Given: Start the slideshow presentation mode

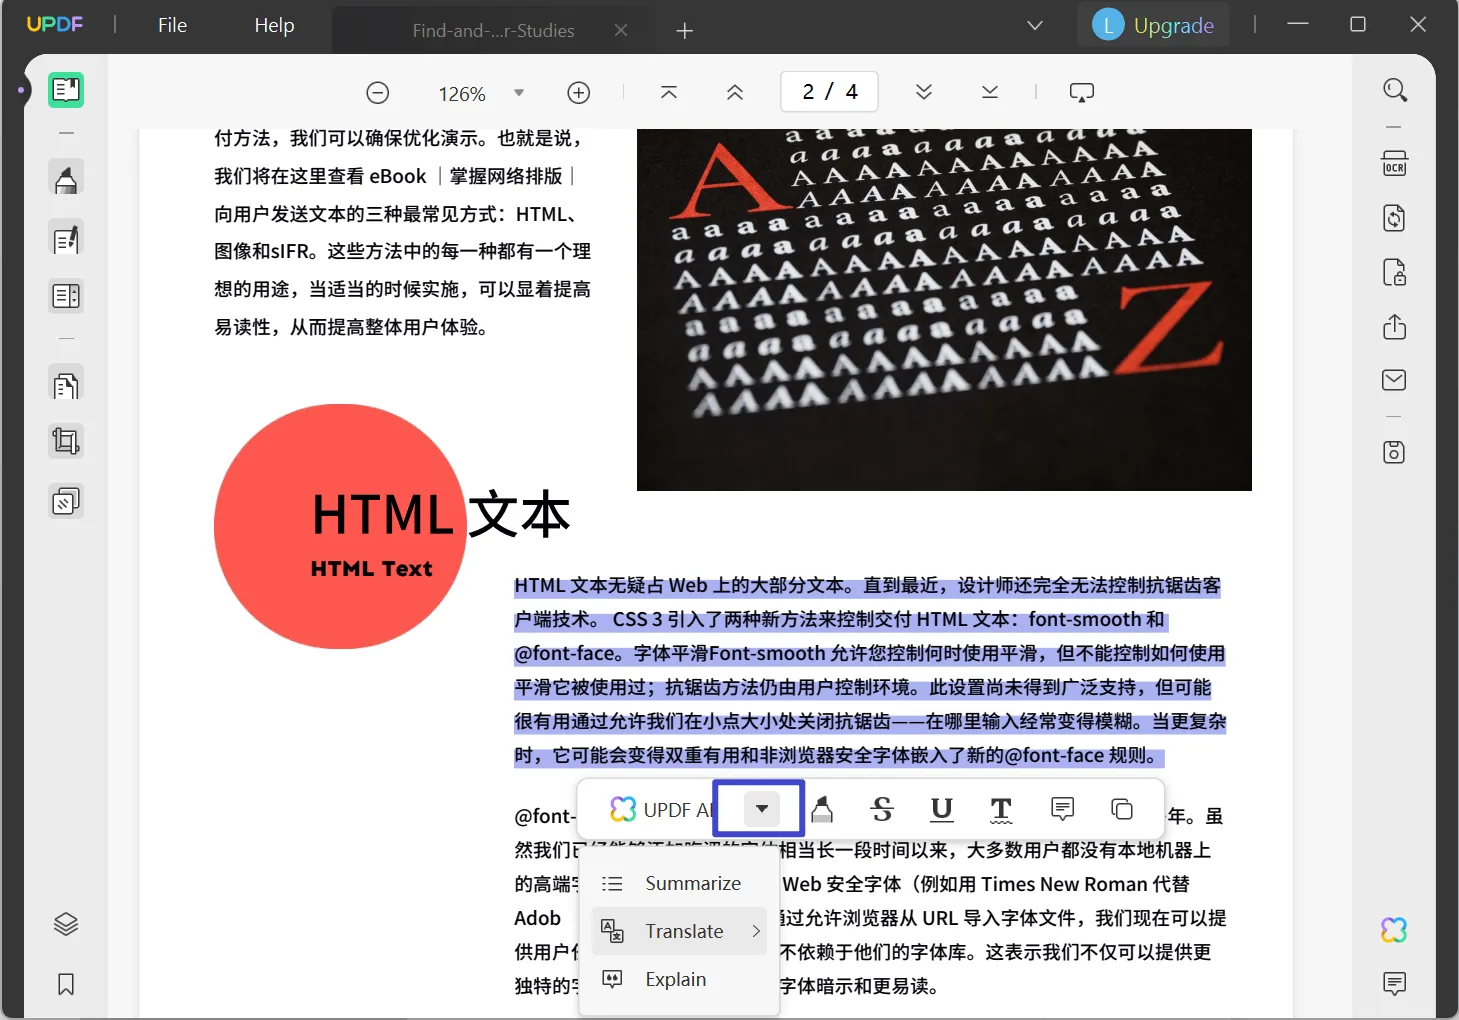Looking at the screenshot, I should pos(1082,93).
